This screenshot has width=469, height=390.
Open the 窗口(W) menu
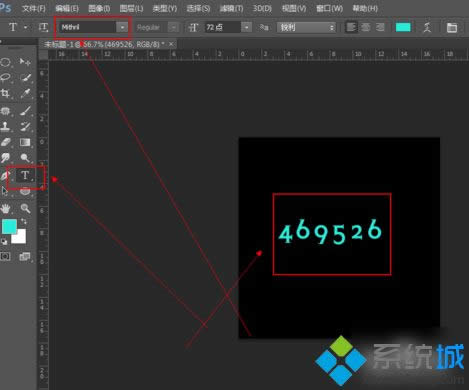(329, 8)
